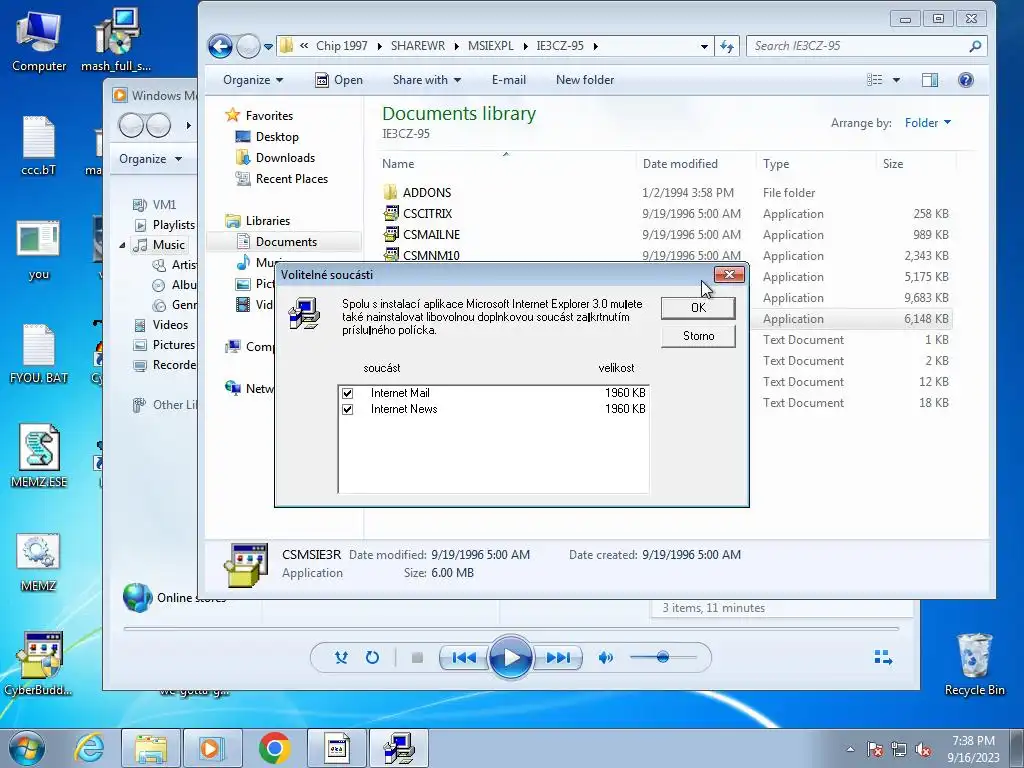This screenshot has height=768, width=1024.
Task: Click the refresh button by address bar
Action: coord(727,46)
